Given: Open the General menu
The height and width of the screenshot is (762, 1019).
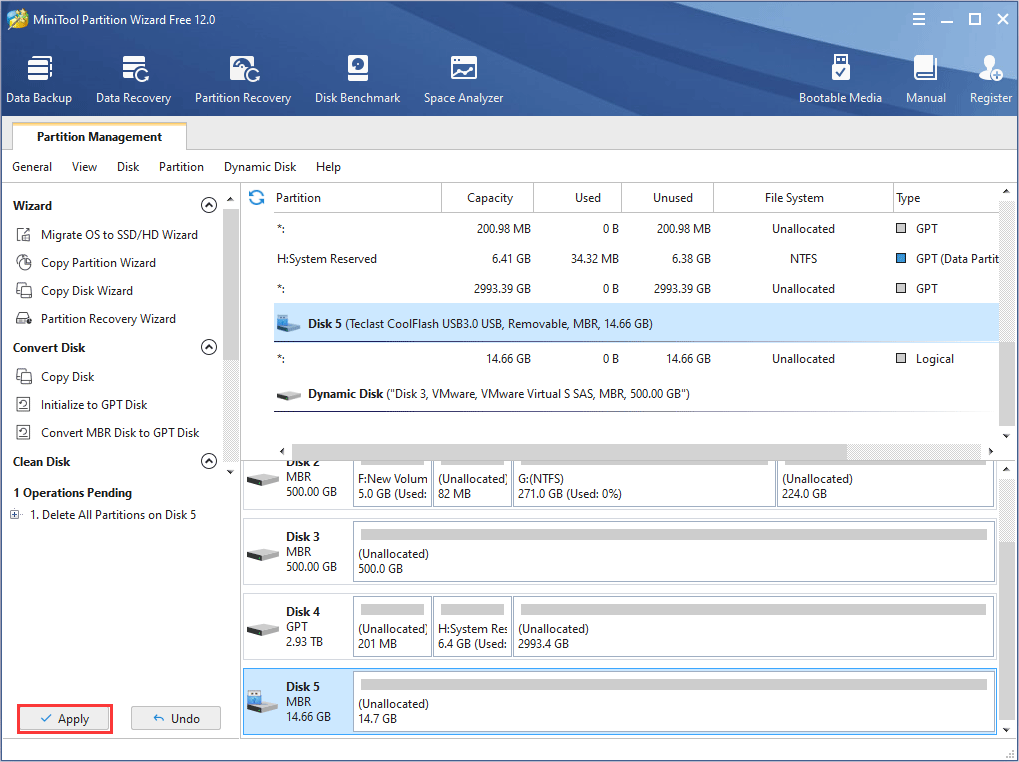Looking at the screenshot, I should 32,167.
